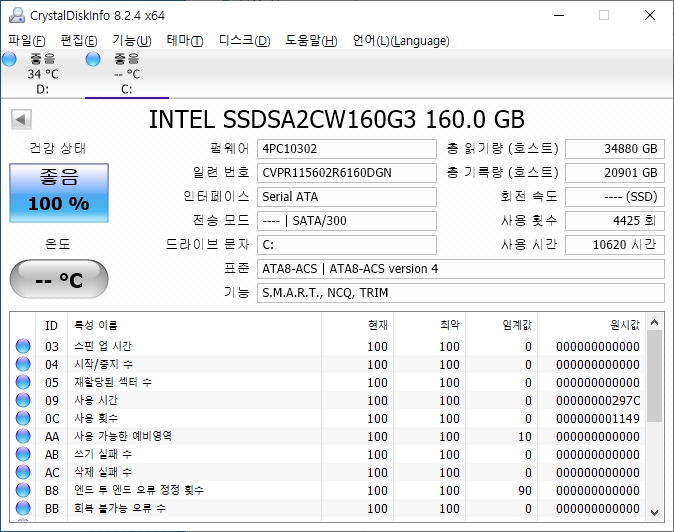
Task: Click the 현재 column header
Action: pos(357,325)
